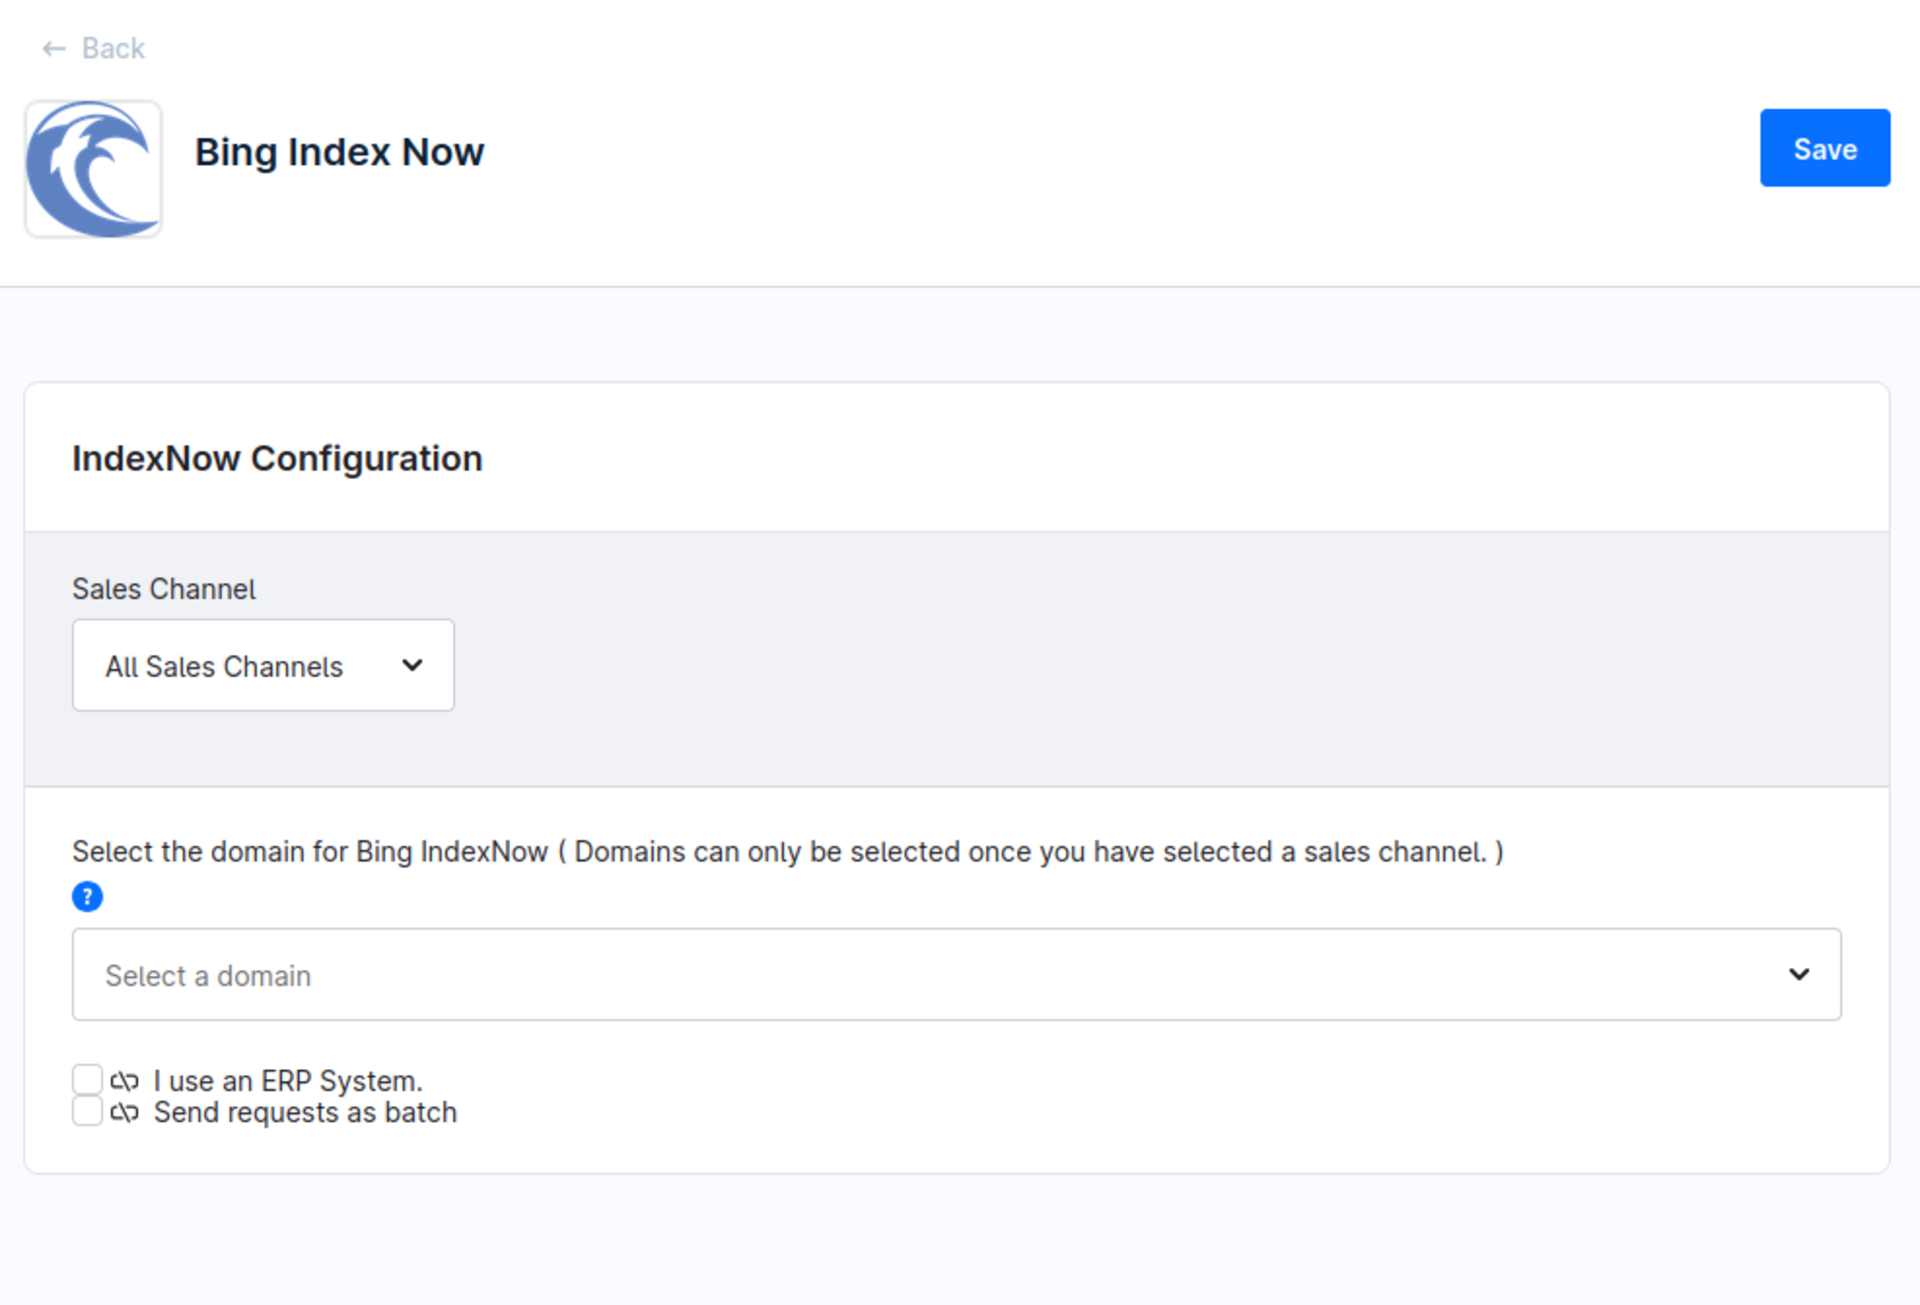The image size is (1920, 1305).
Task: Click the Sales Channel field label
Action: tap(164, 589)
